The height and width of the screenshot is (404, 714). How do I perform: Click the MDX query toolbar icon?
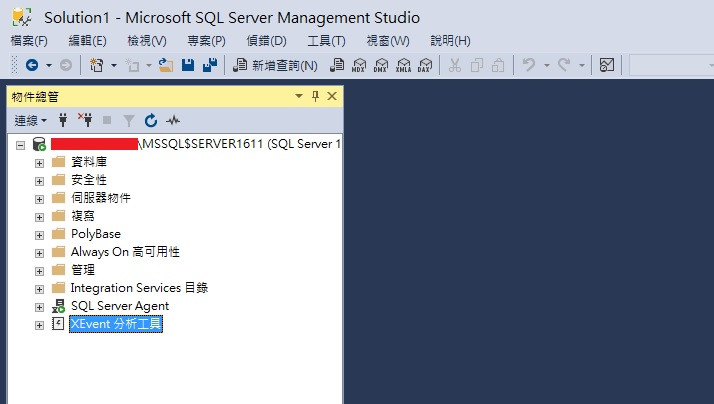(359, 65)
